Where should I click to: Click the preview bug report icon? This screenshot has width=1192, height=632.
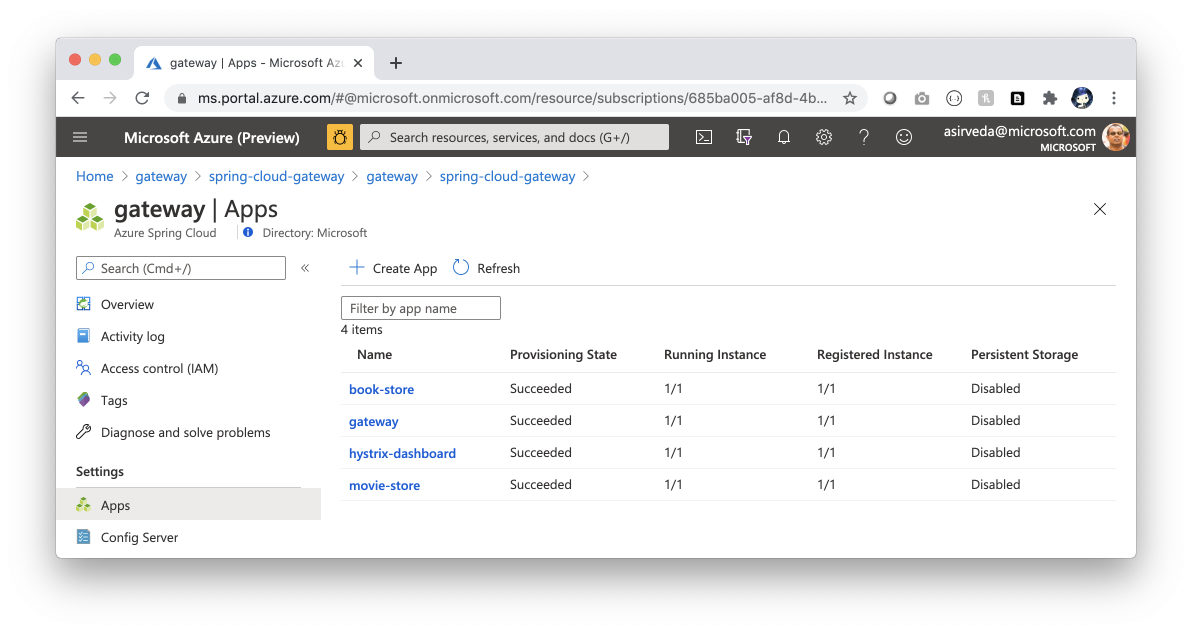point(340,138)
